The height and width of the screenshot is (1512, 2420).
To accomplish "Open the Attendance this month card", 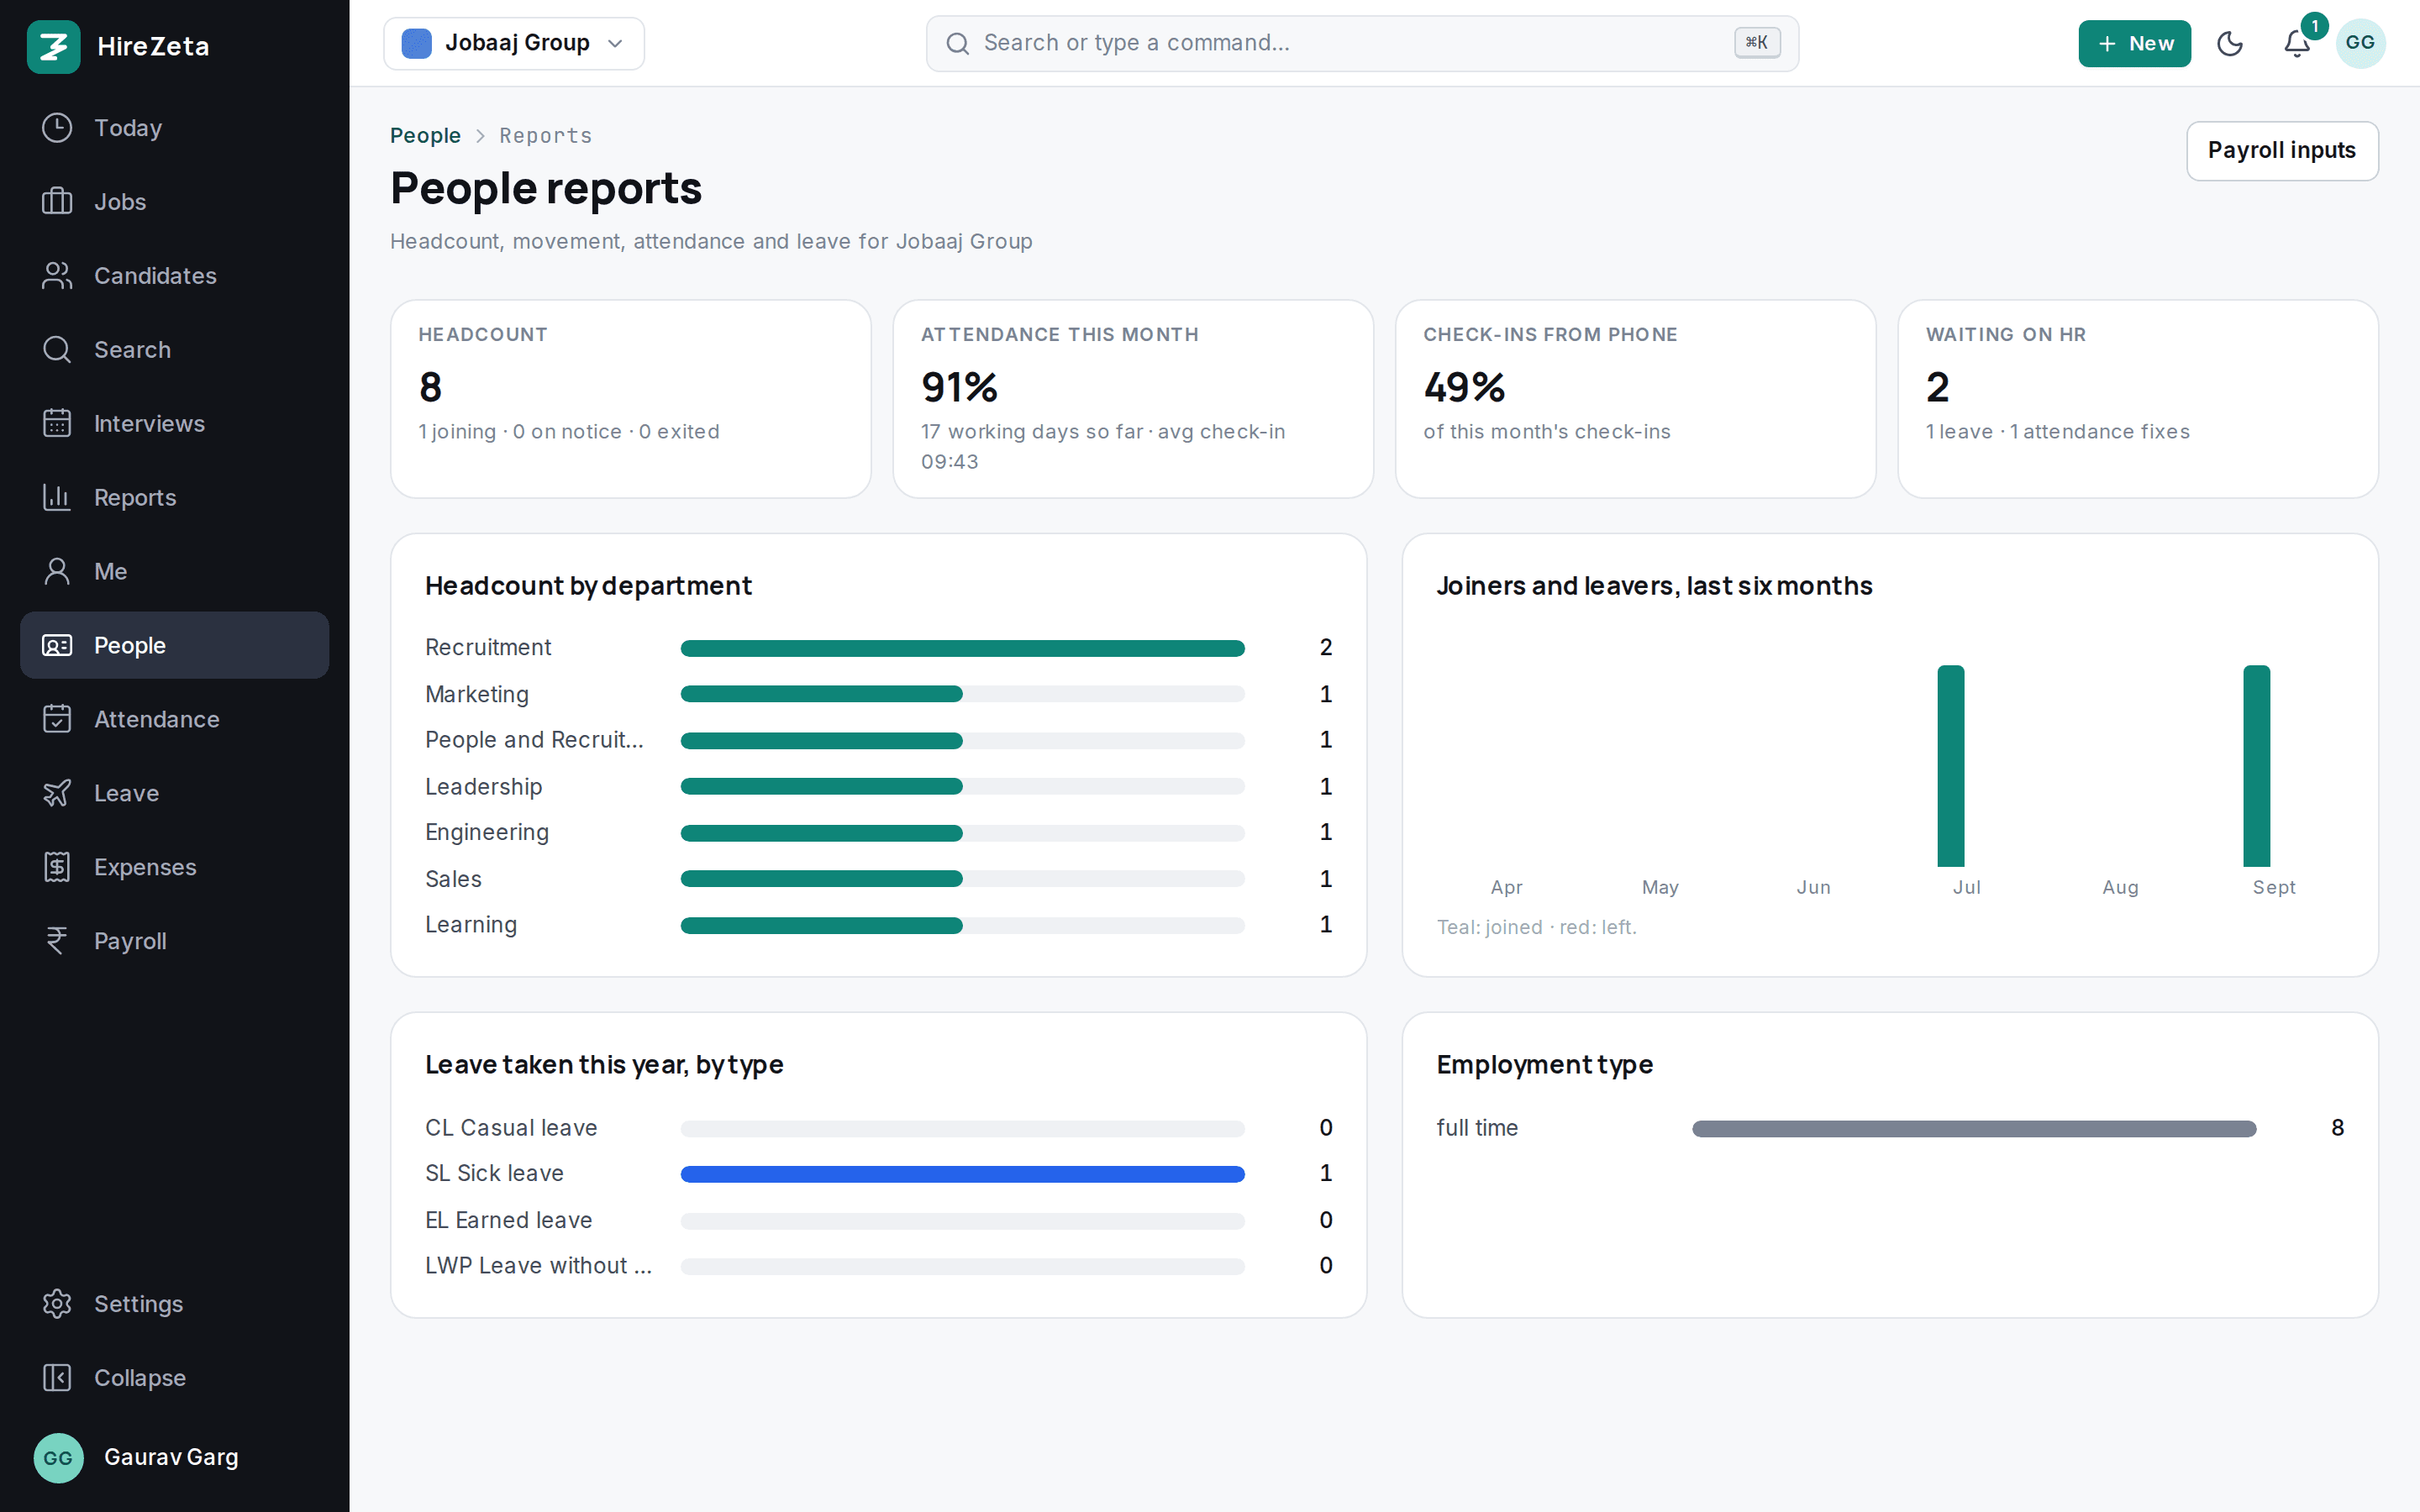I will (1133, 399).
